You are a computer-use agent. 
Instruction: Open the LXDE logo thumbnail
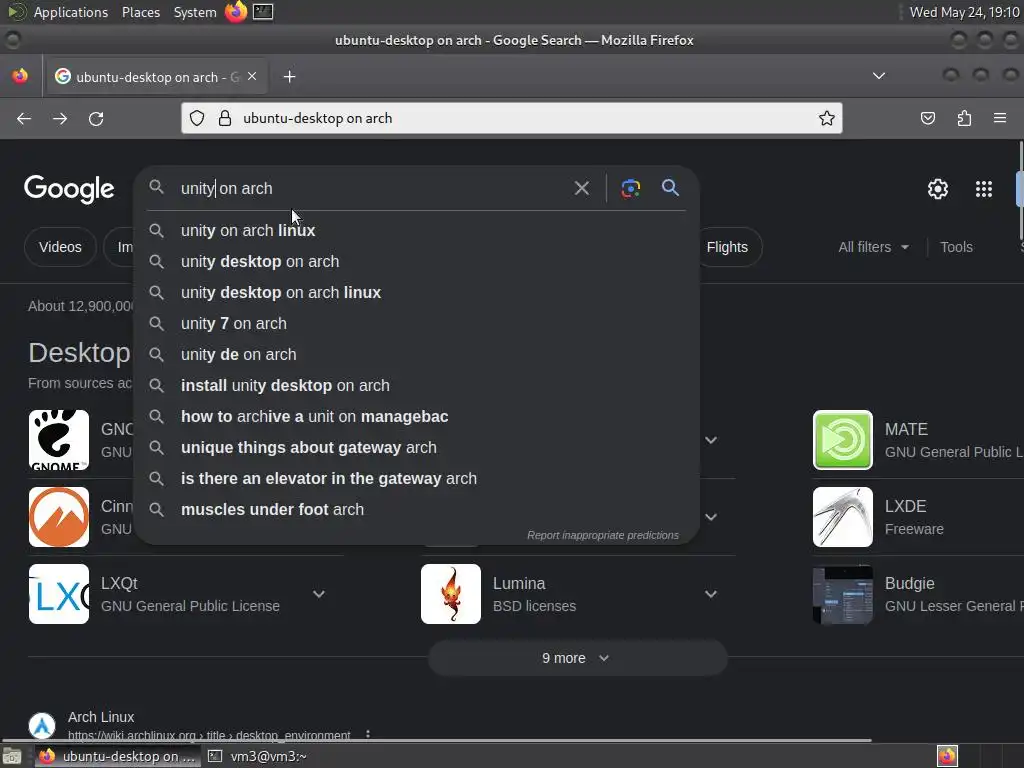[842, 517]
